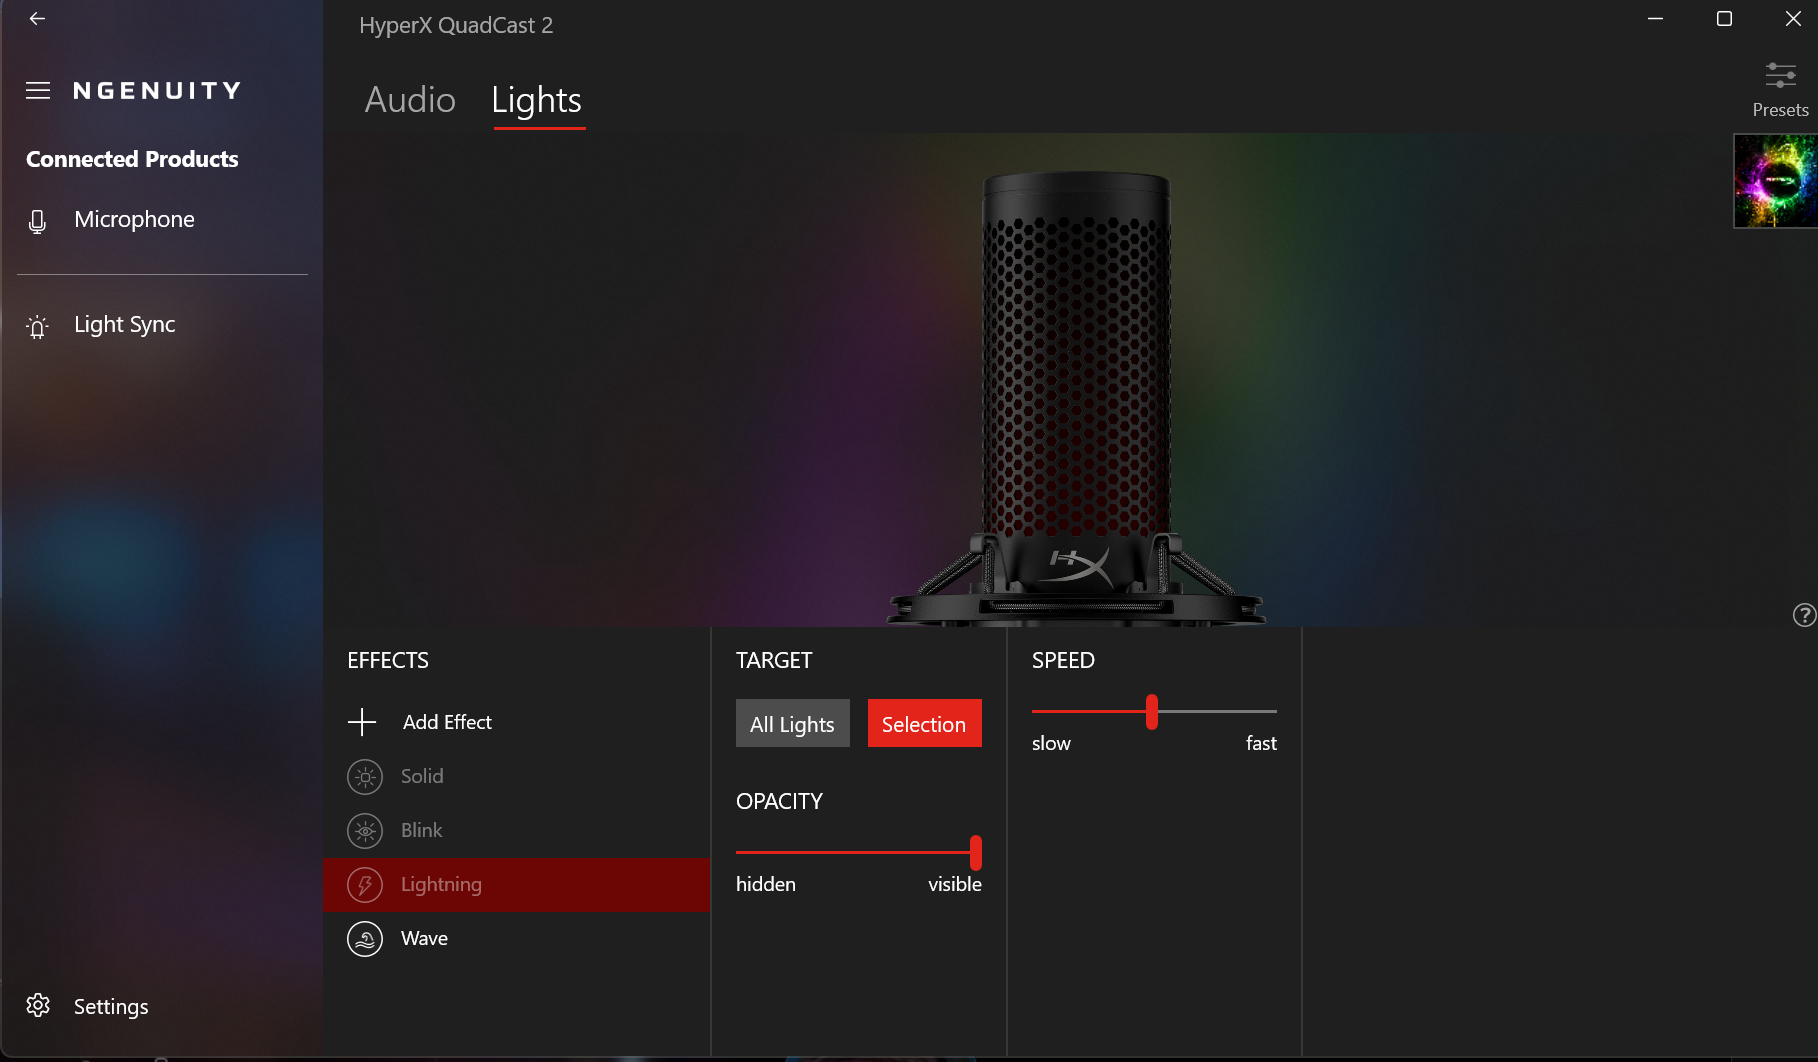Switch to the Audio tab
Screen dimensions: 1818x1062
(x=410, y=100)
